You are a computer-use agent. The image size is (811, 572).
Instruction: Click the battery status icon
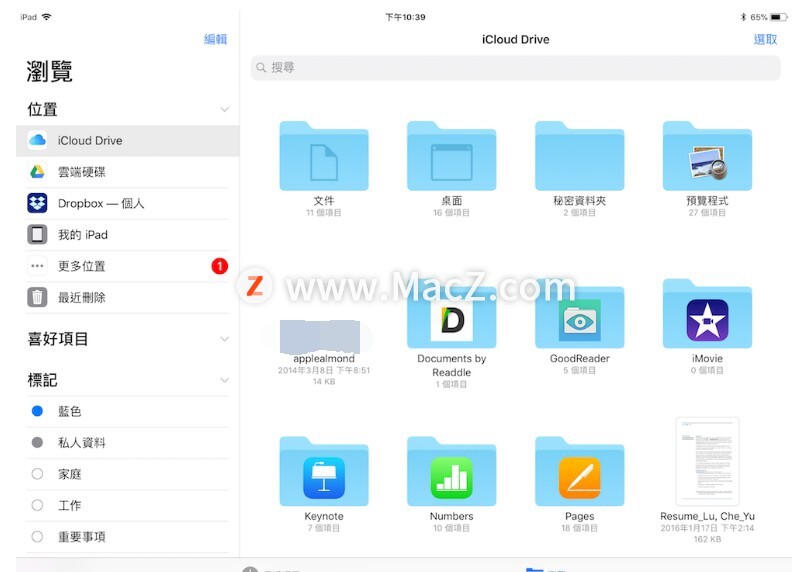point(778,17)
